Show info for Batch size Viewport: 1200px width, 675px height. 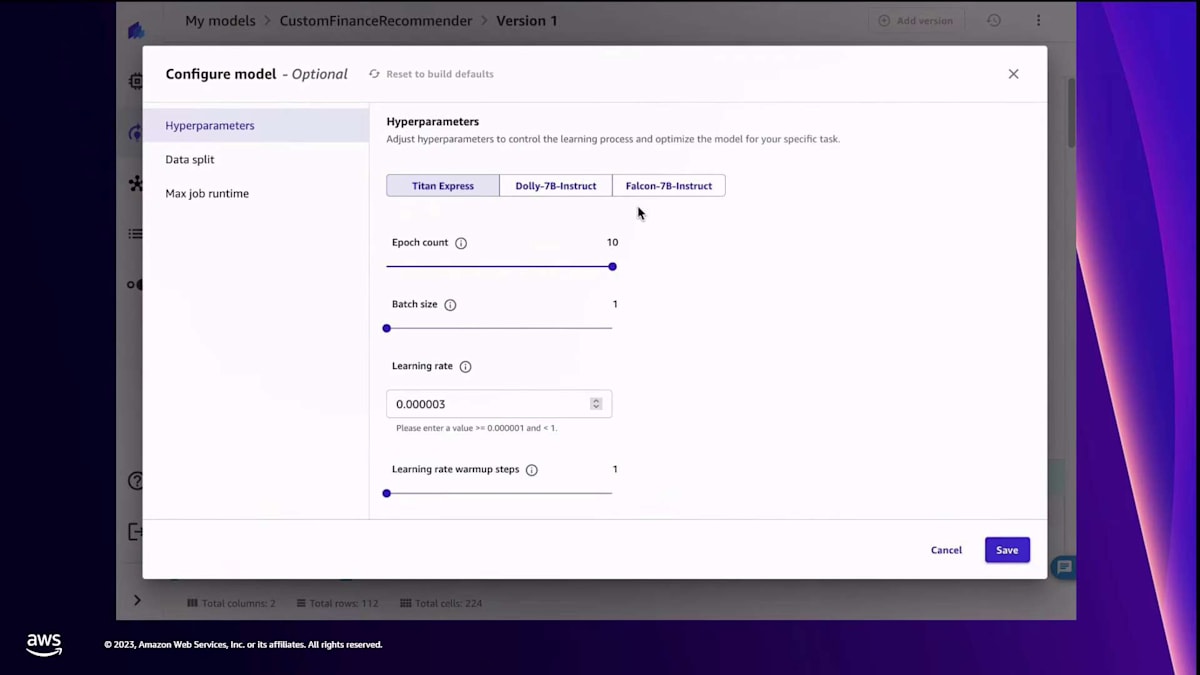click(450, 305)
